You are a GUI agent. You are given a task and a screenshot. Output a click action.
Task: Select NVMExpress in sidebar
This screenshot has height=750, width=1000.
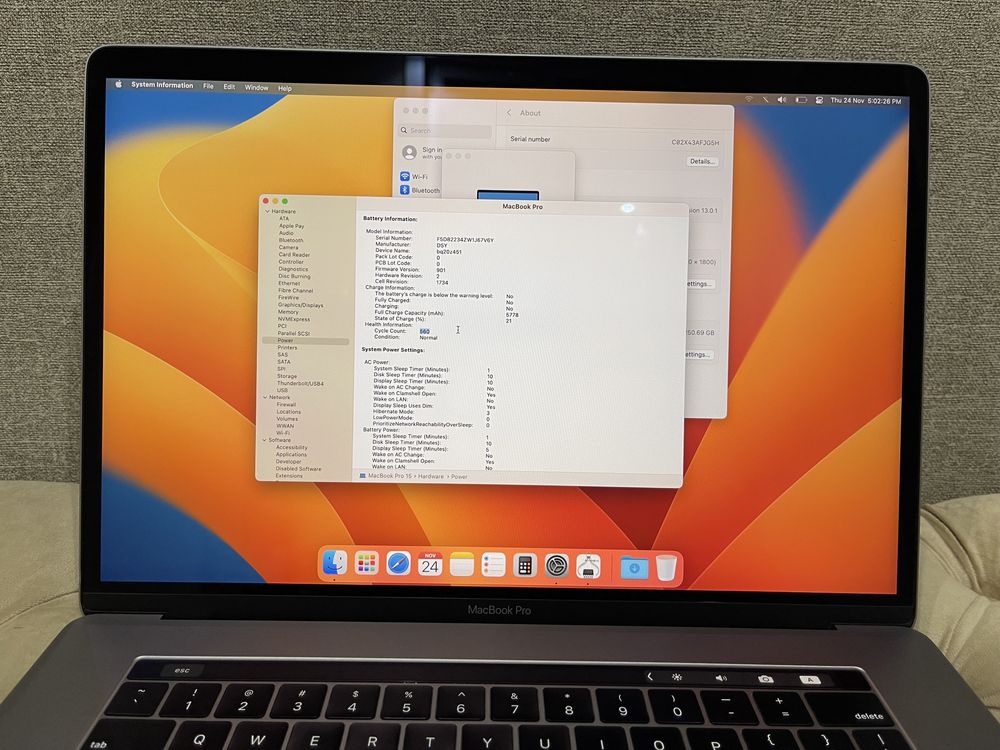tap(293, 319)
